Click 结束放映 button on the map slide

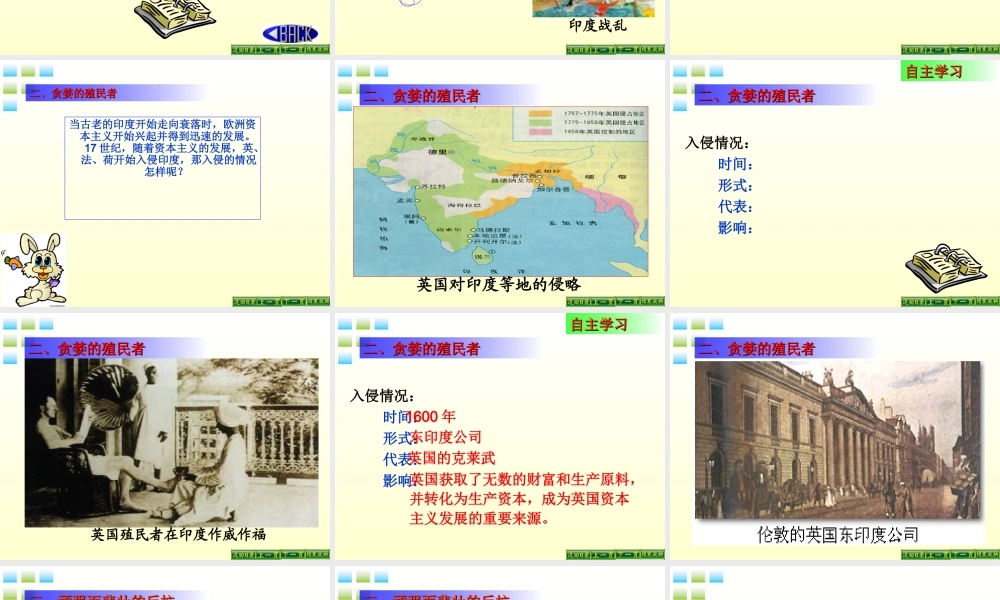tap(652, 302)
